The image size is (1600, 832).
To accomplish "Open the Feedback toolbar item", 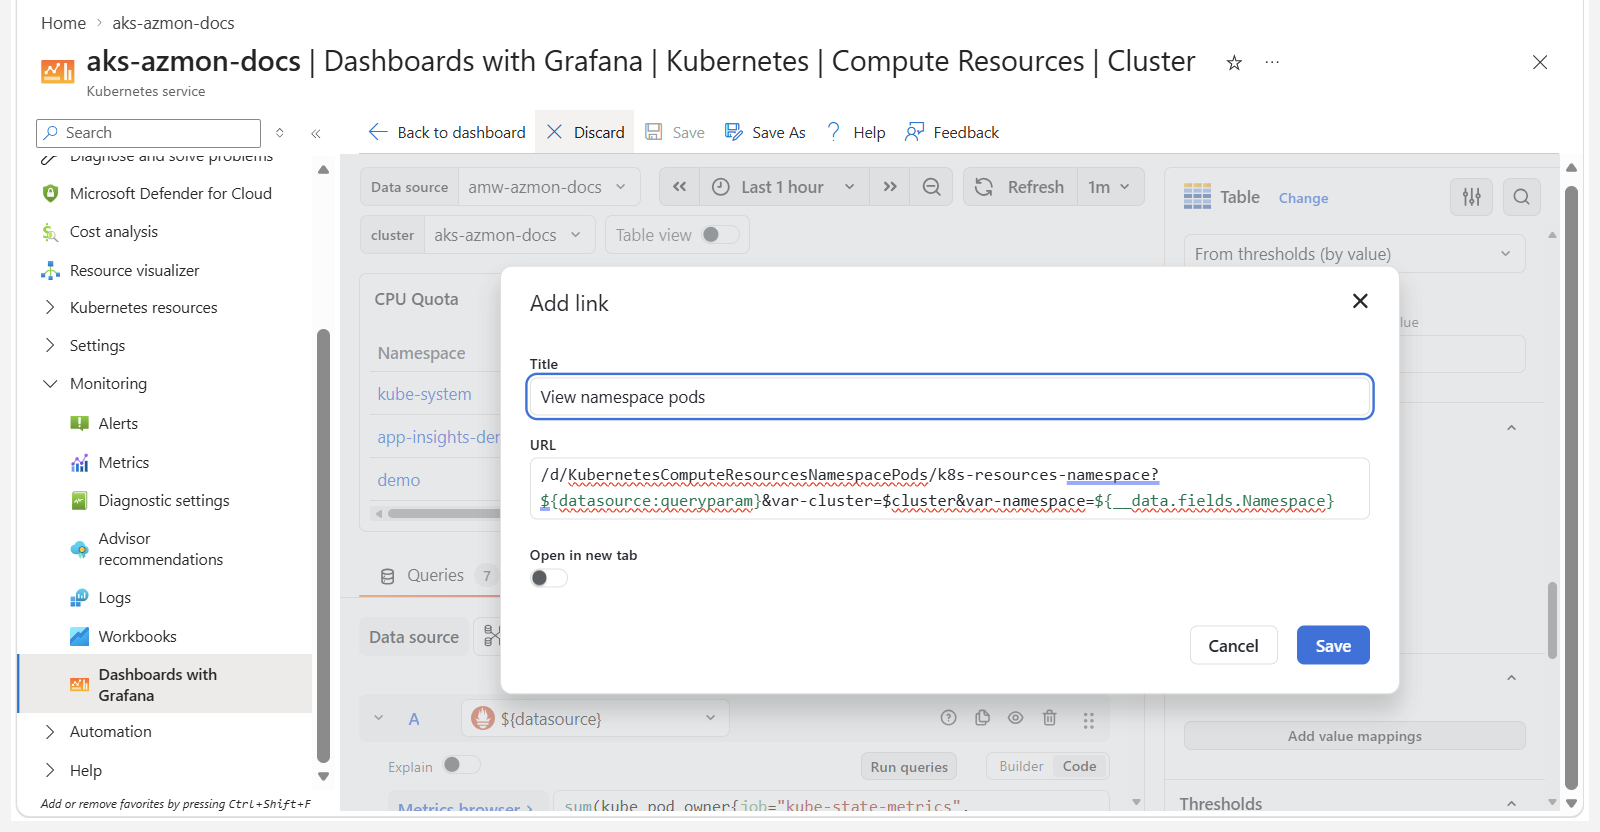I will (952, 132).
